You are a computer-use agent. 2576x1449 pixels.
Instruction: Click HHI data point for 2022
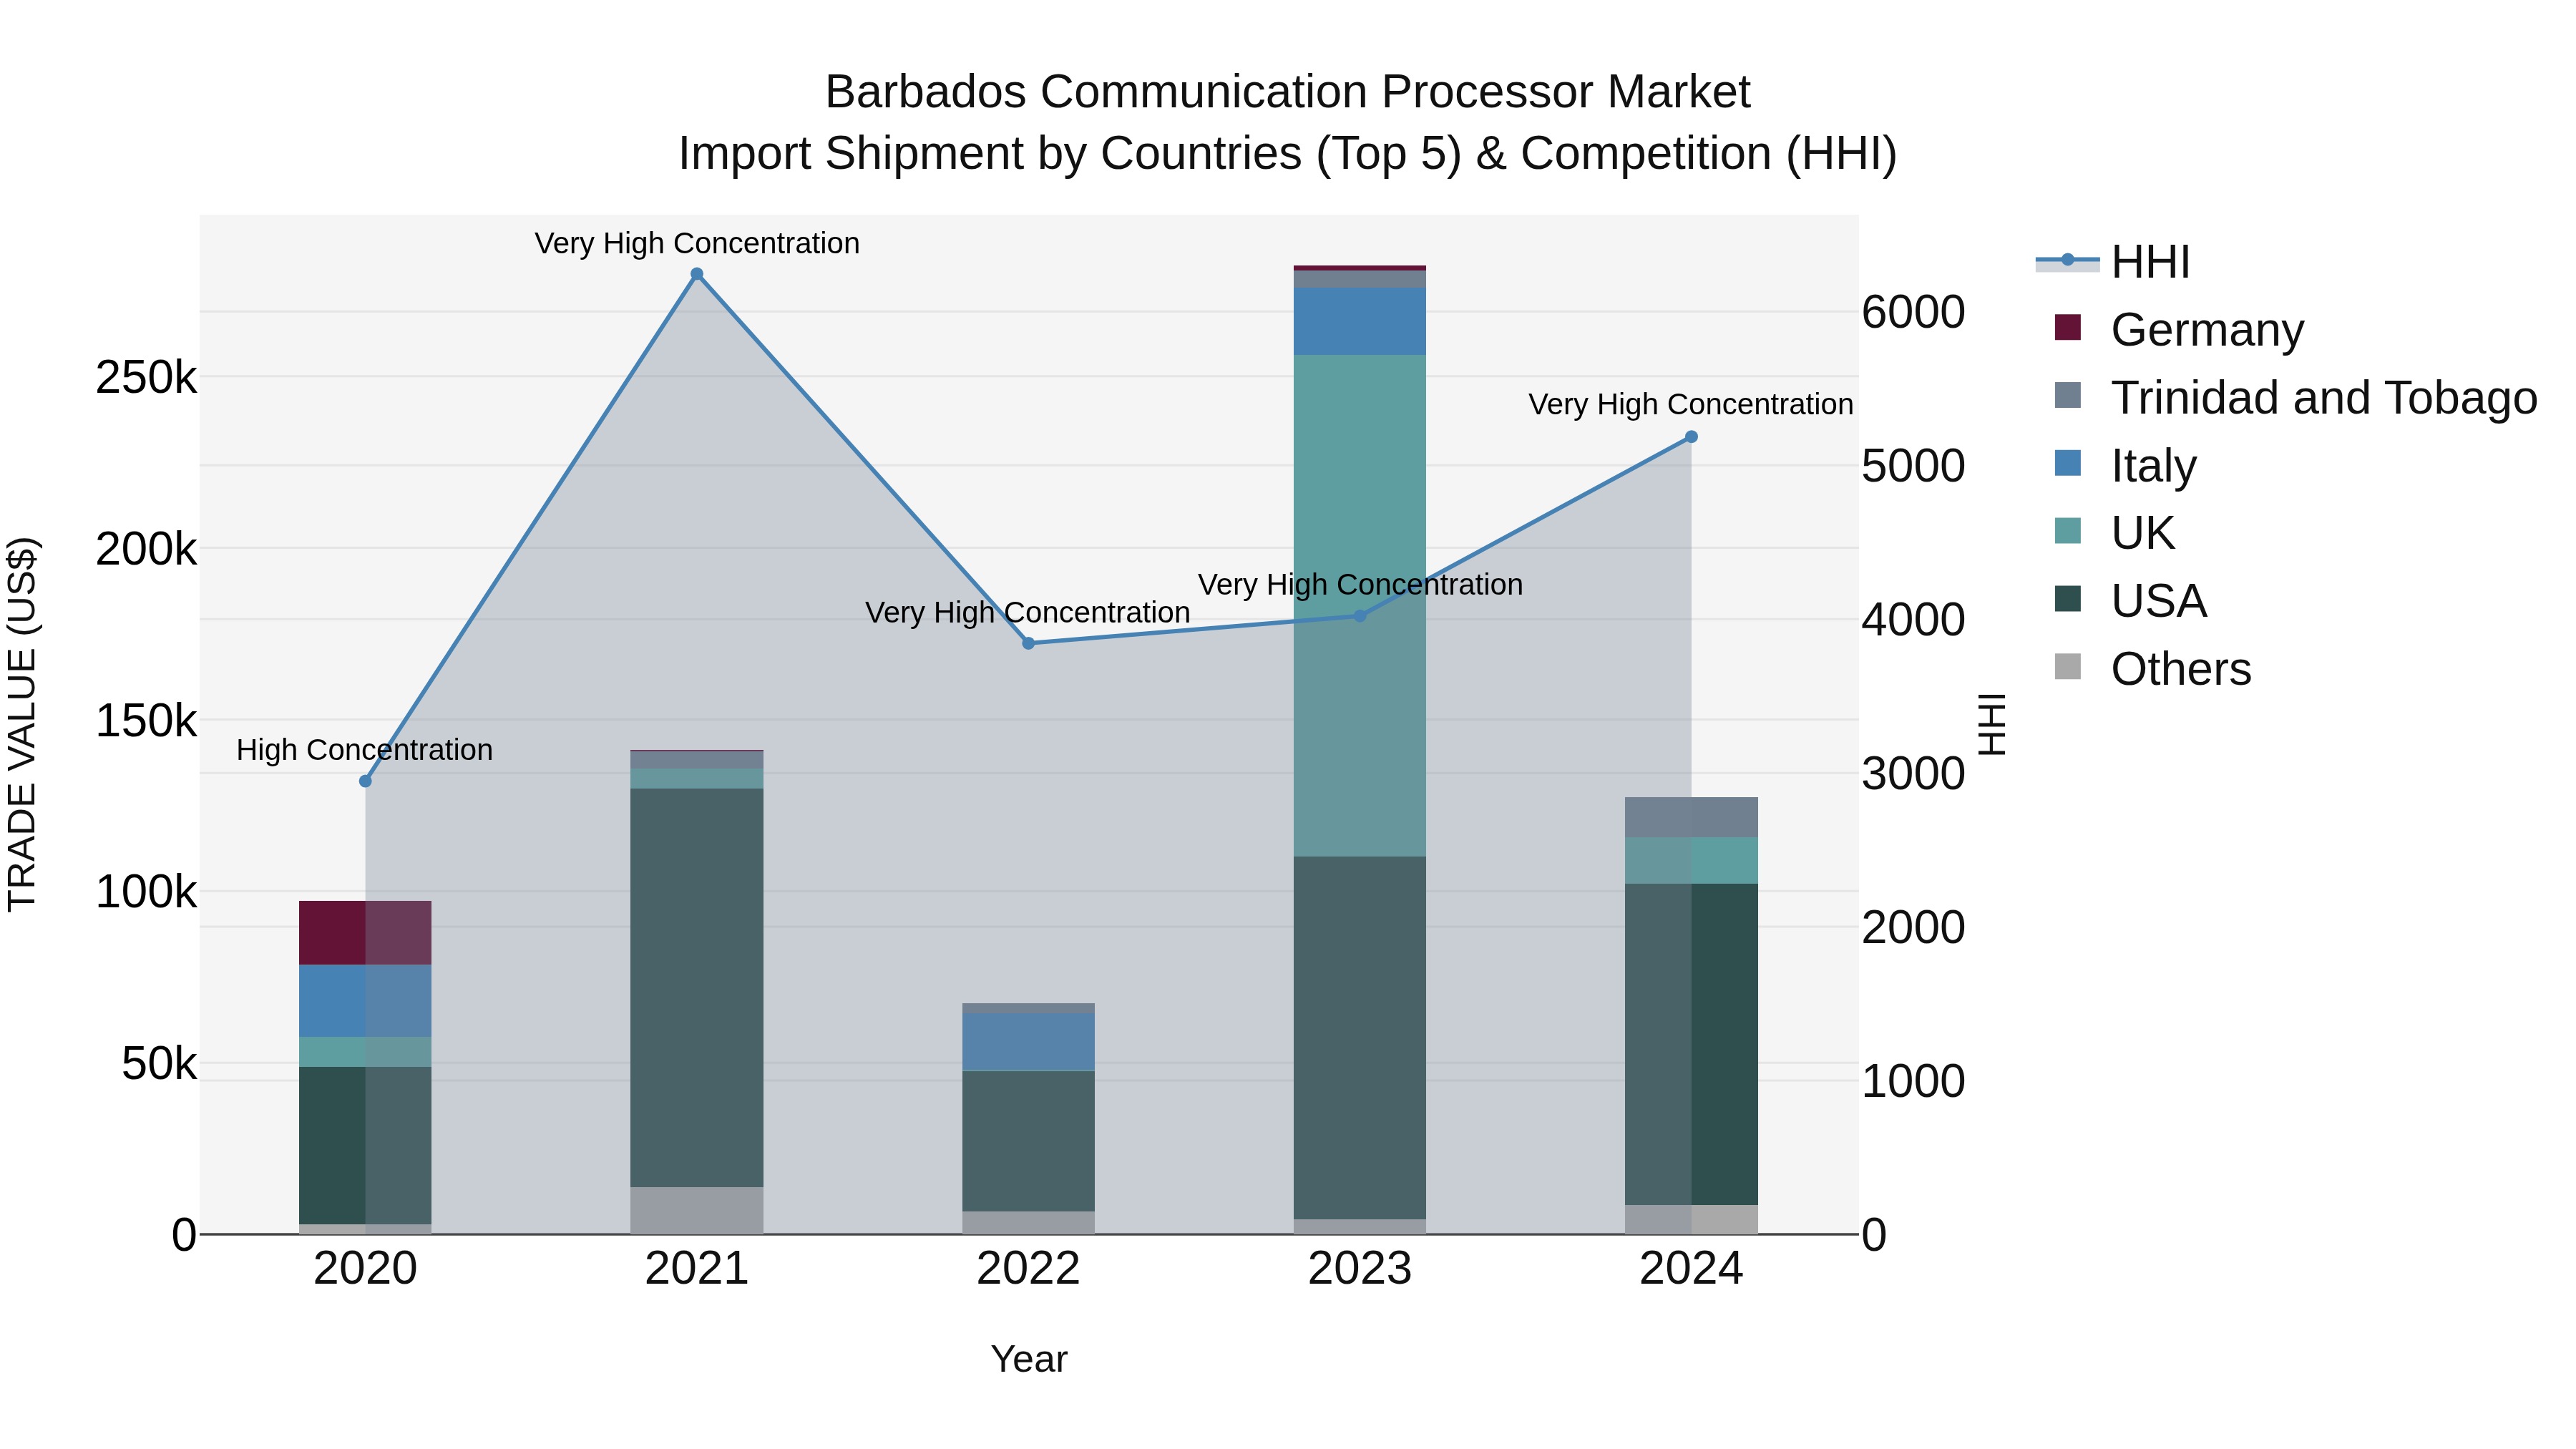click(x=1028, y=643)
